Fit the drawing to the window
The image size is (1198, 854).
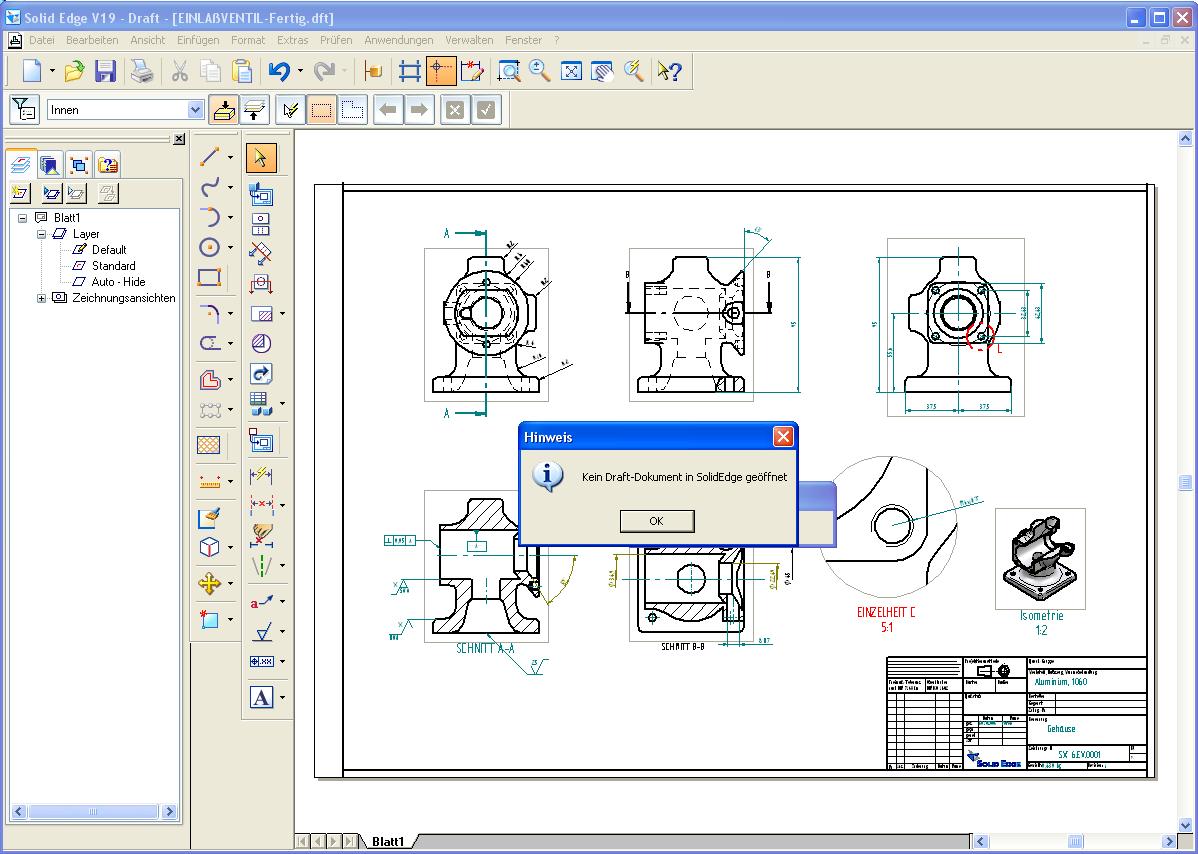pyautogui.click(x=571, y=72)
